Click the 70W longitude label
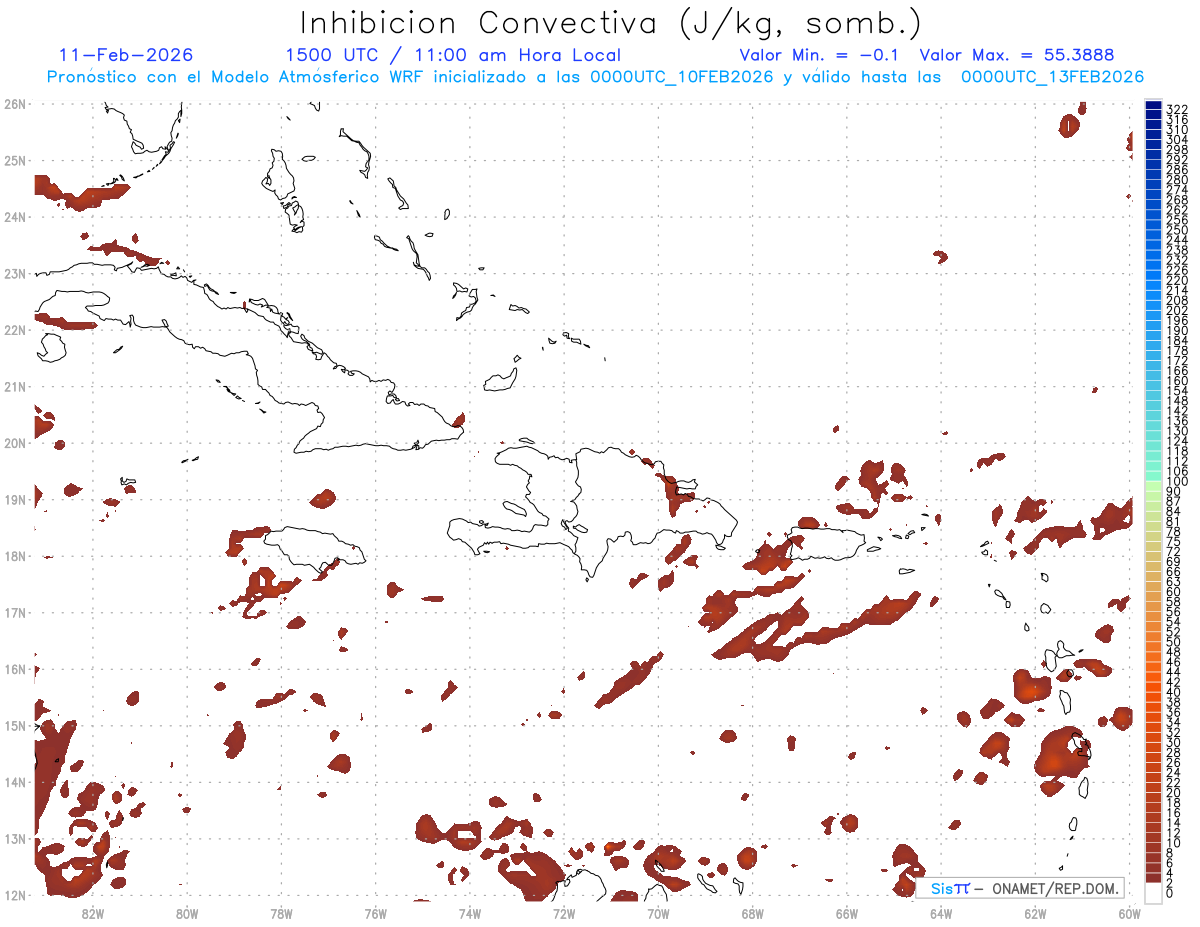1200x927 pixels. pyautogui.click(x=658, y=913)
